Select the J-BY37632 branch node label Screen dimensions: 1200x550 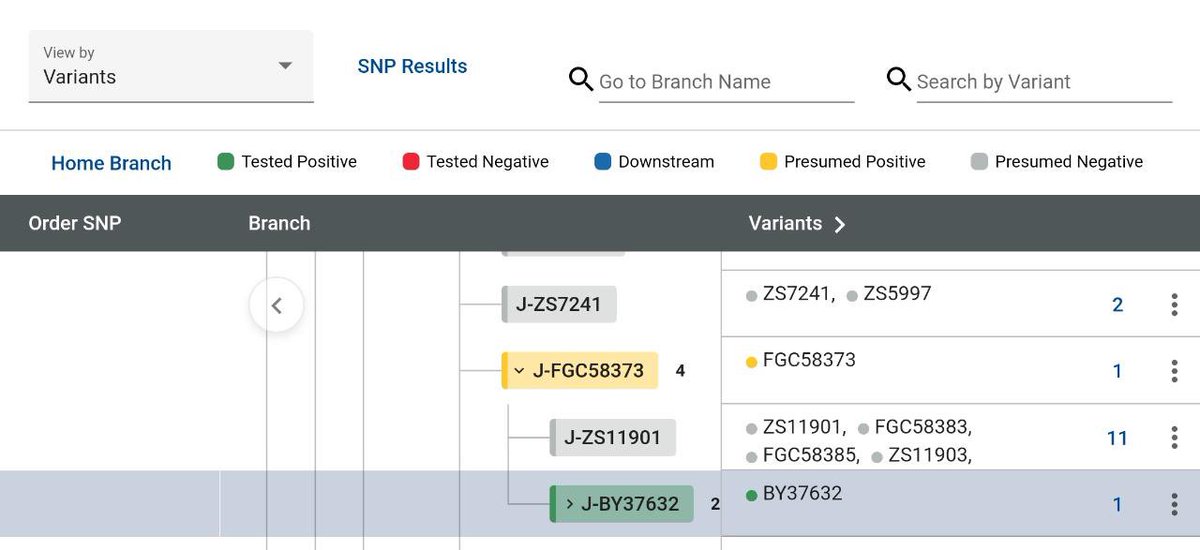click(x=630, y=504)
